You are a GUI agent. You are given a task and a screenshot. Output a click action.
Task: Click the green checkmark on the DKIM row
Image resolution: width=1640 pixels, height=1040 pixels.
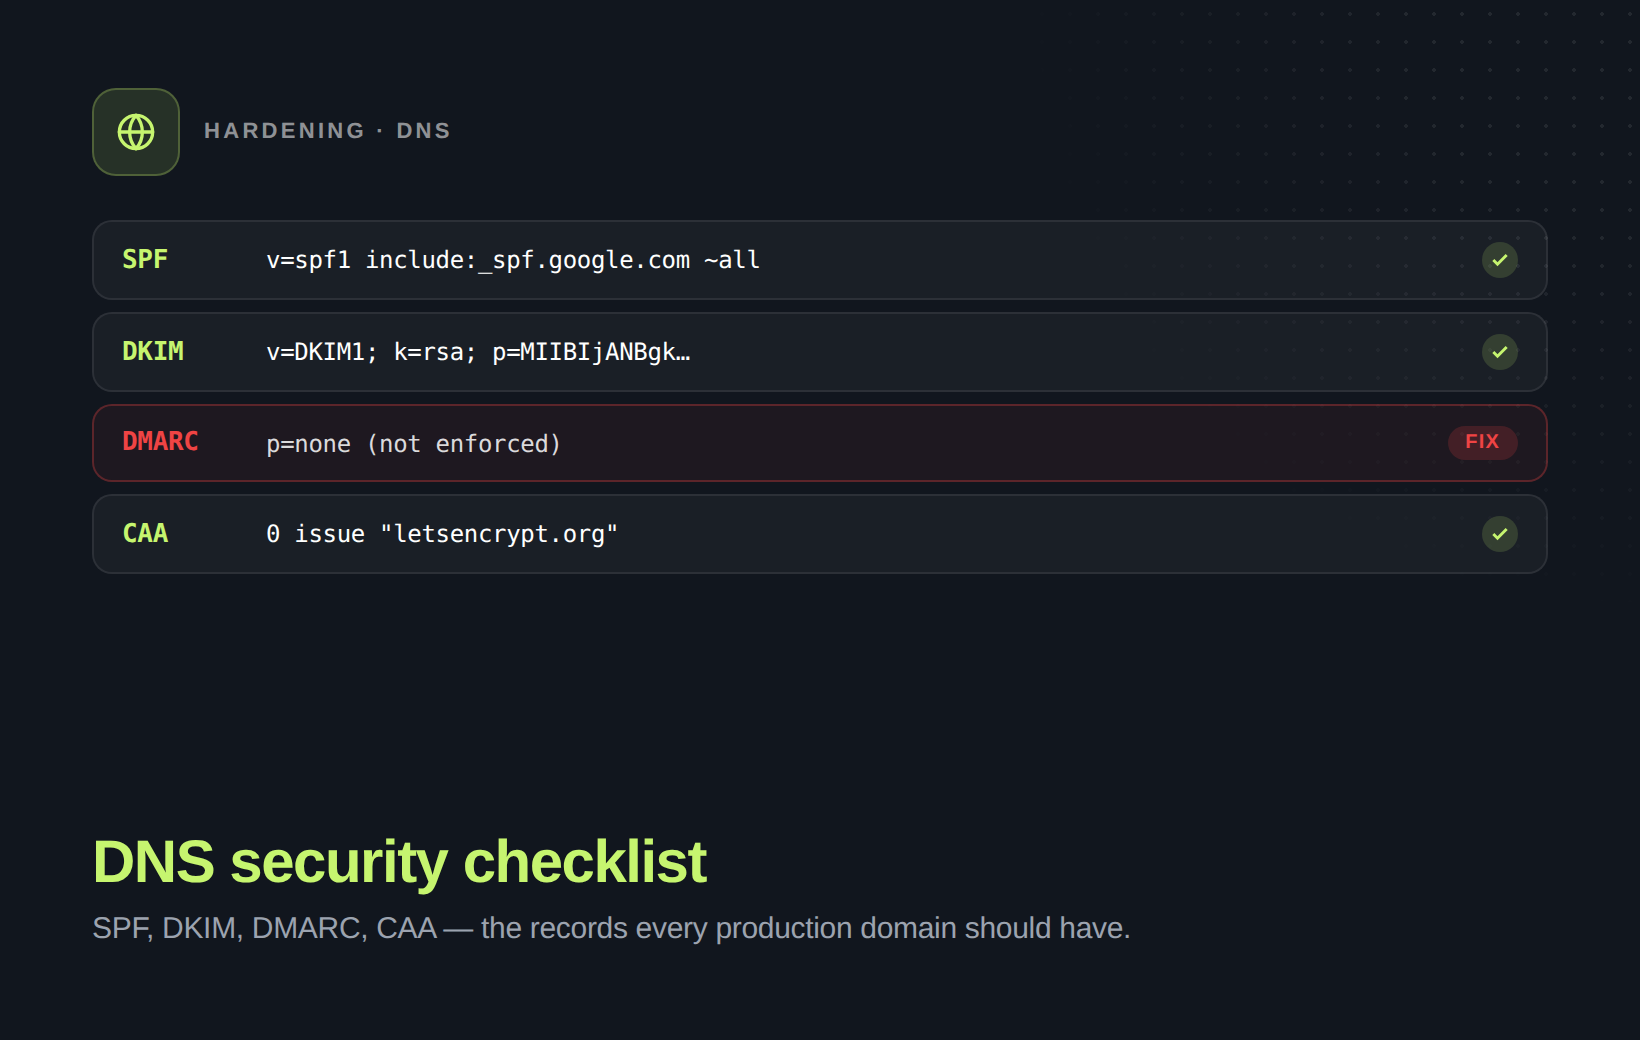coord(1499,352)
